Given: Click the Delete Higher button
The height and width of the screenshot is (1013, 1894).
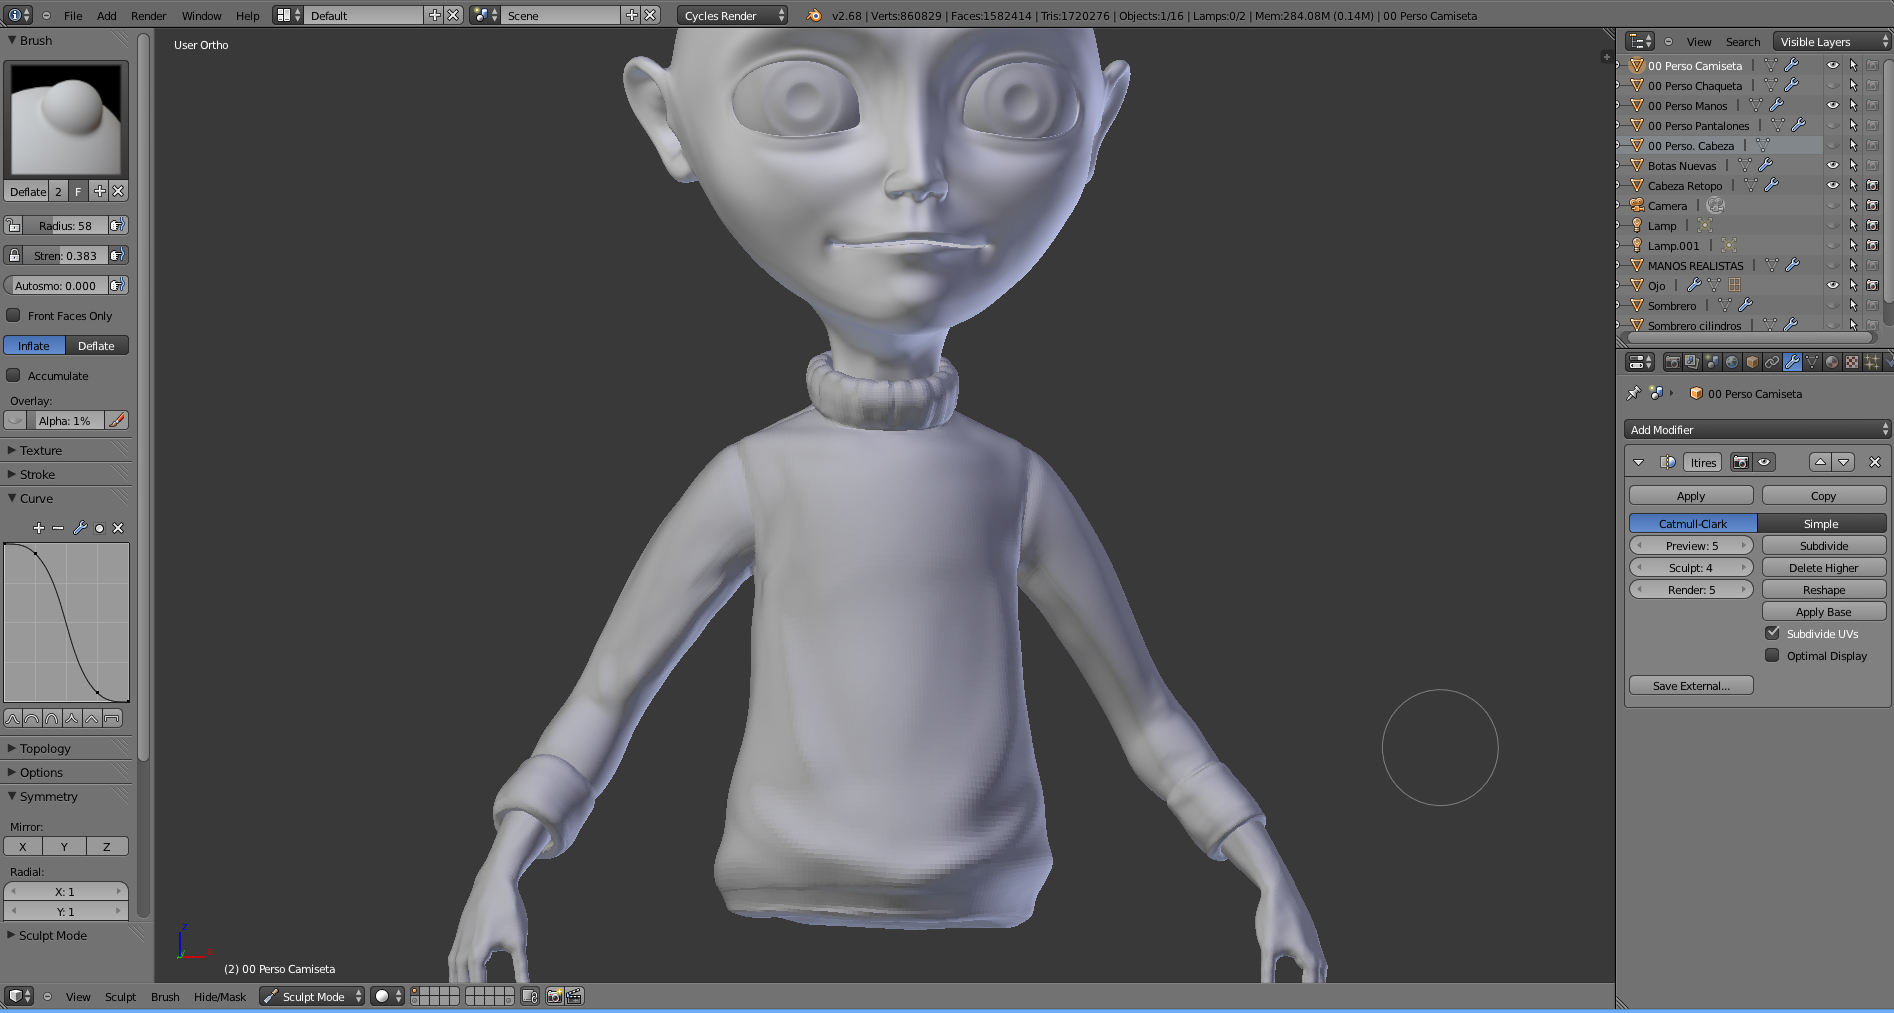Looking at the screenshot, I should (x=1824, y=568).
